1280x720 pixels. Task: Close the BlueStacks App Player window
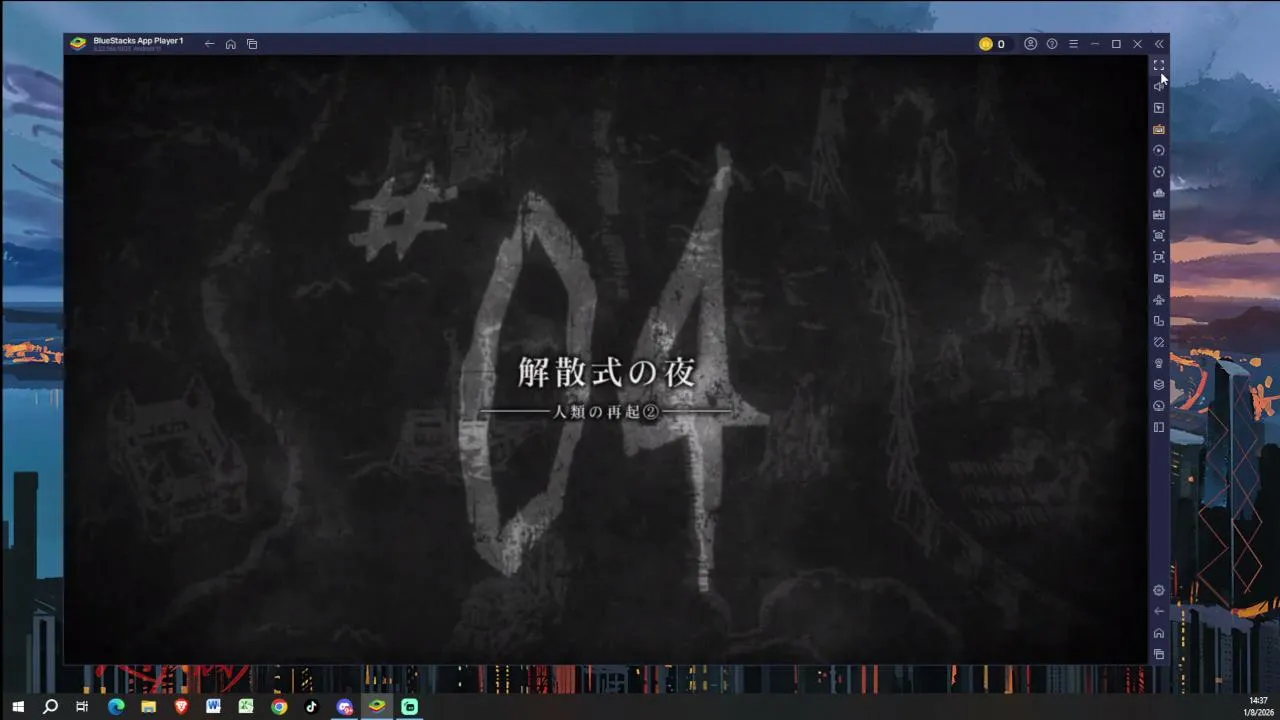(1138, 44)
